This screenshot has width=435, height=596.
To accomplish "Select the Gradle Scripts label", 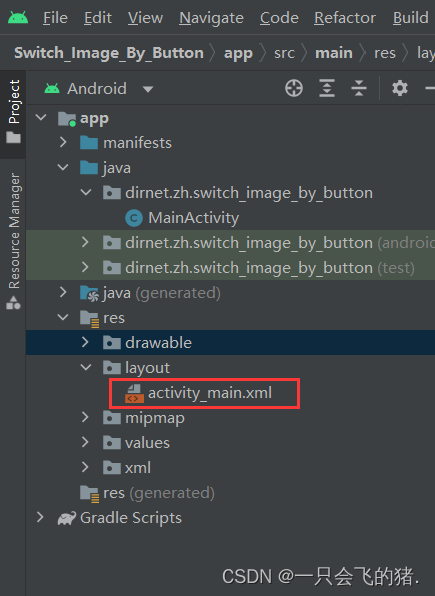I will pyautogui.click(x=131, y=518).
